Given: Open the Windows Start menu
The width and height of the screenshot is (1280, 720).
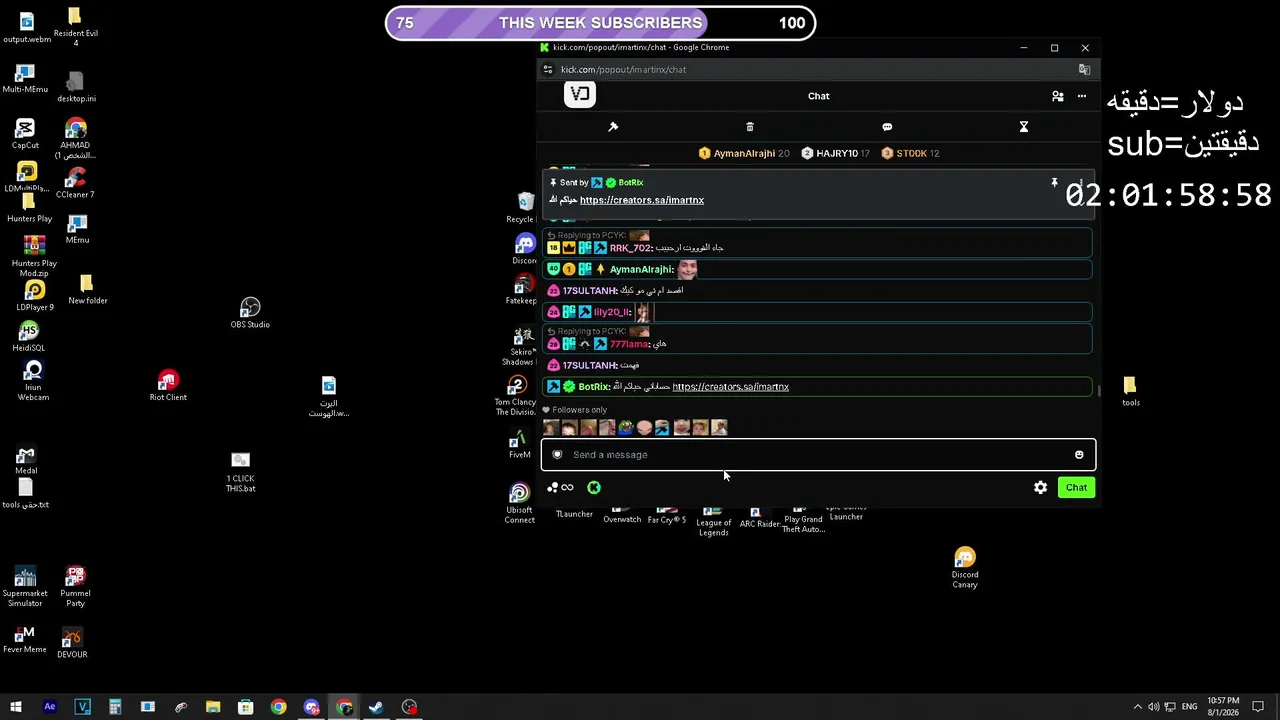Looking at the screenshot, I should coord(16,707).
